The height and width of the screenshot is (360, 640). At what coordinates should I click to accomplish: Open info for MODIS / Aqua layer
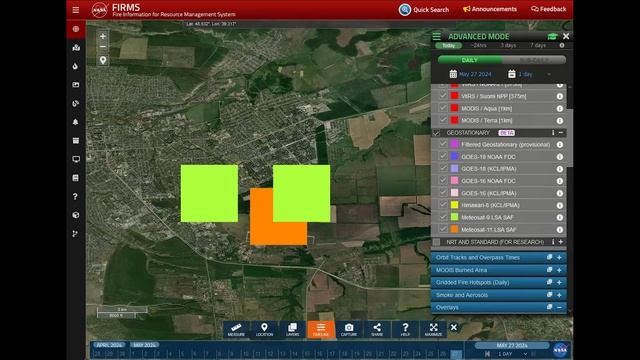(560, 109)
